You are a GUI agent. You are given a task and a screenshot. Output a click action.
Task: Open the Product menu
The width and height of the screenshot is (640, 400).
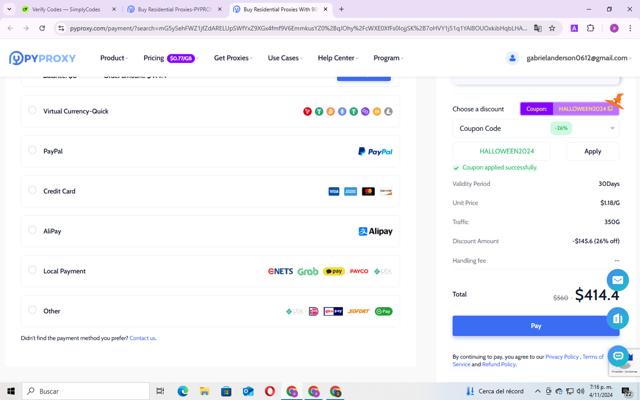pos(113,58)
